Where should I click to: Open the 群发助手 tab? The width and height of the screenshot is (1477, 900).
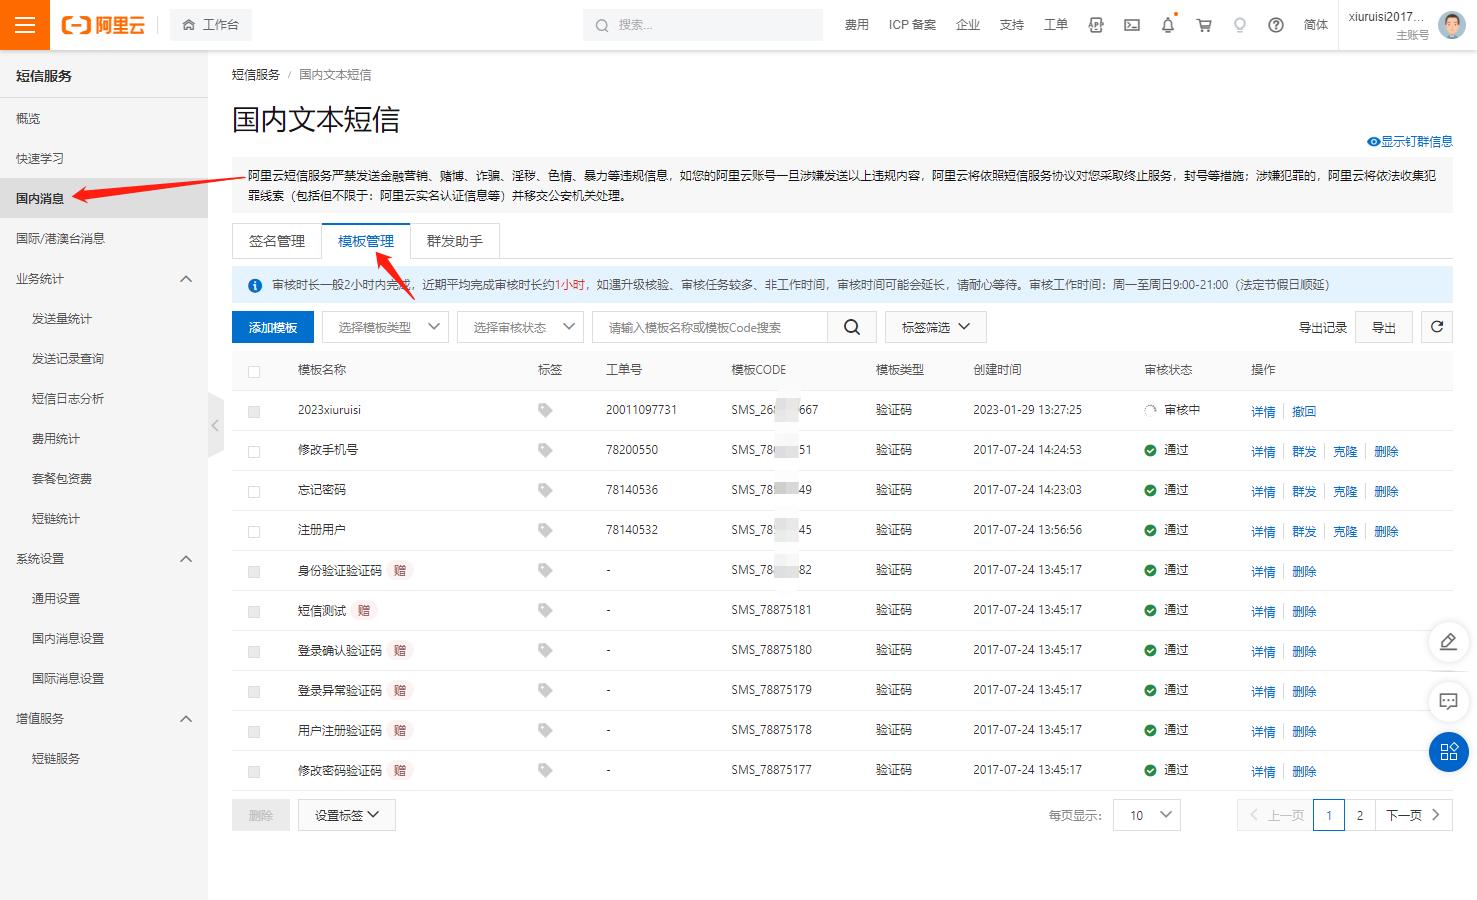click(x=455, y=241)
